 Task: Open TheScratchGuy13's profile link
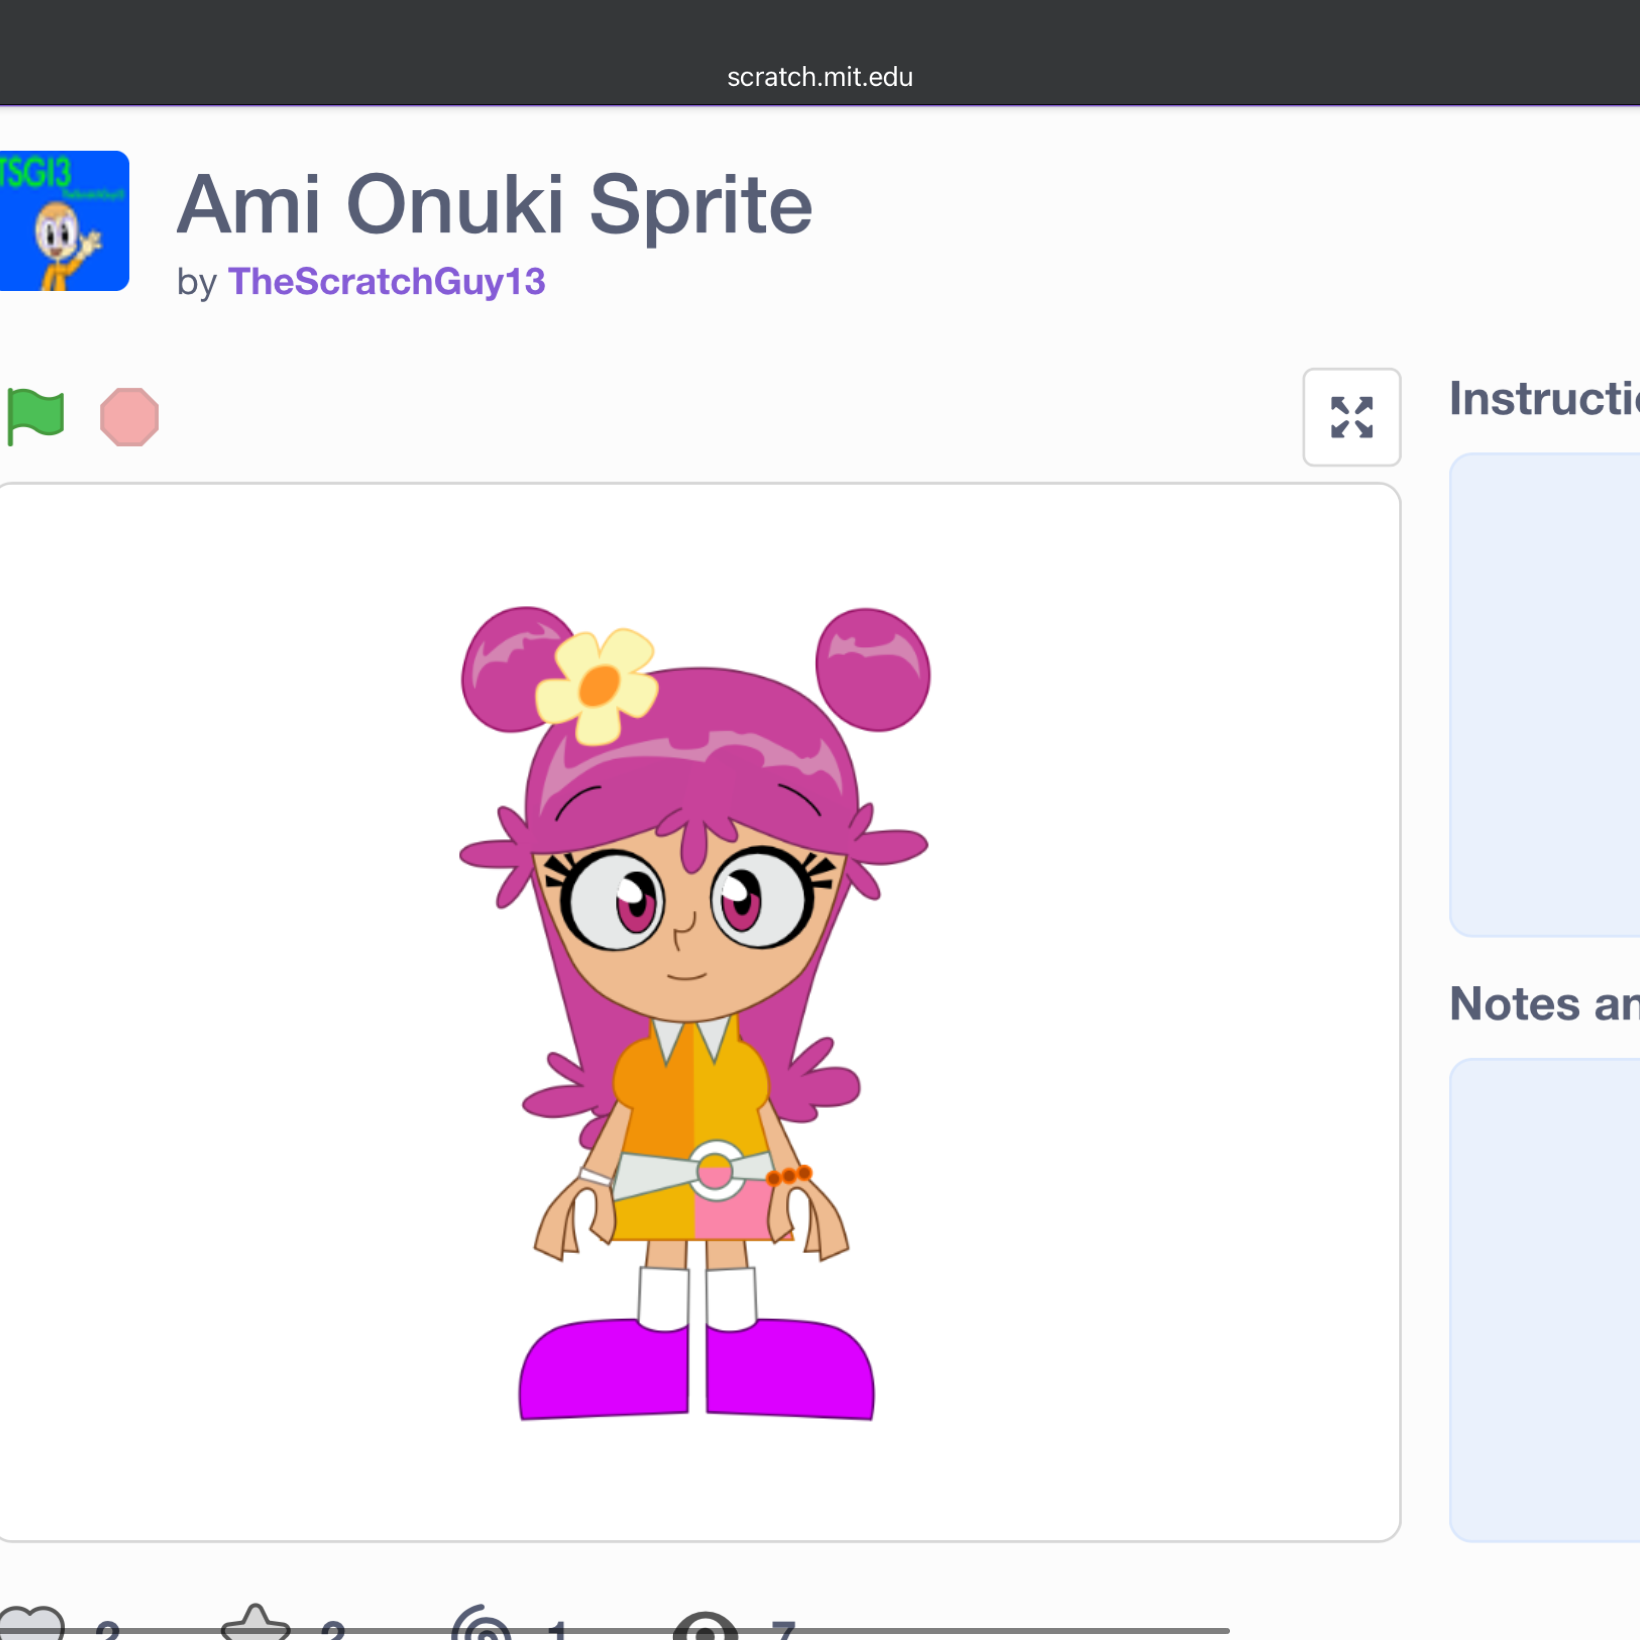tap(386, 282)
